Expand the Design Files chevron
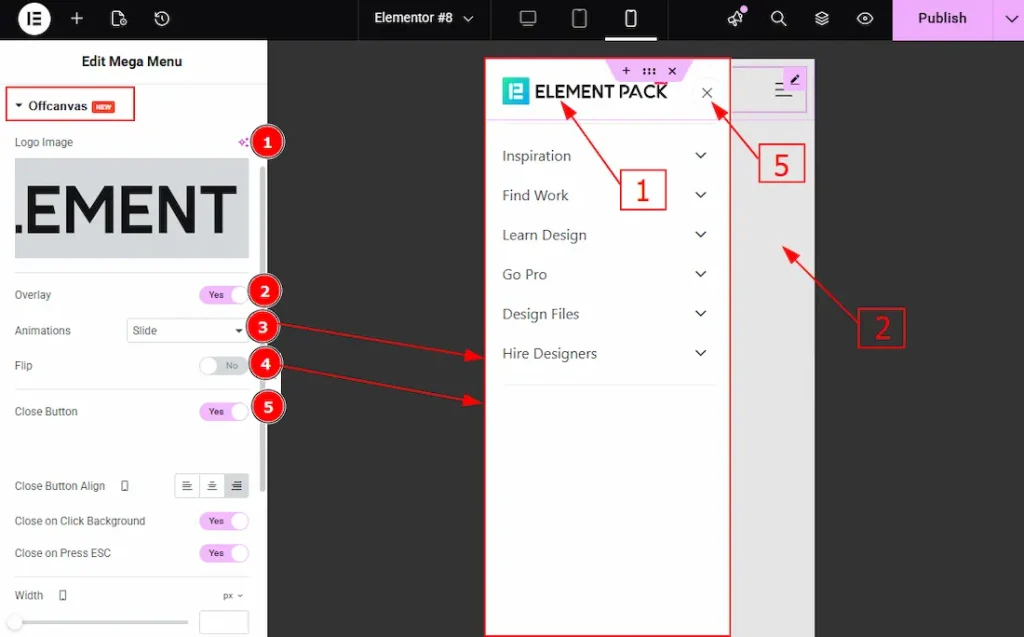Viewport: 1024px width, 637px height. click(x=701, y=314)
